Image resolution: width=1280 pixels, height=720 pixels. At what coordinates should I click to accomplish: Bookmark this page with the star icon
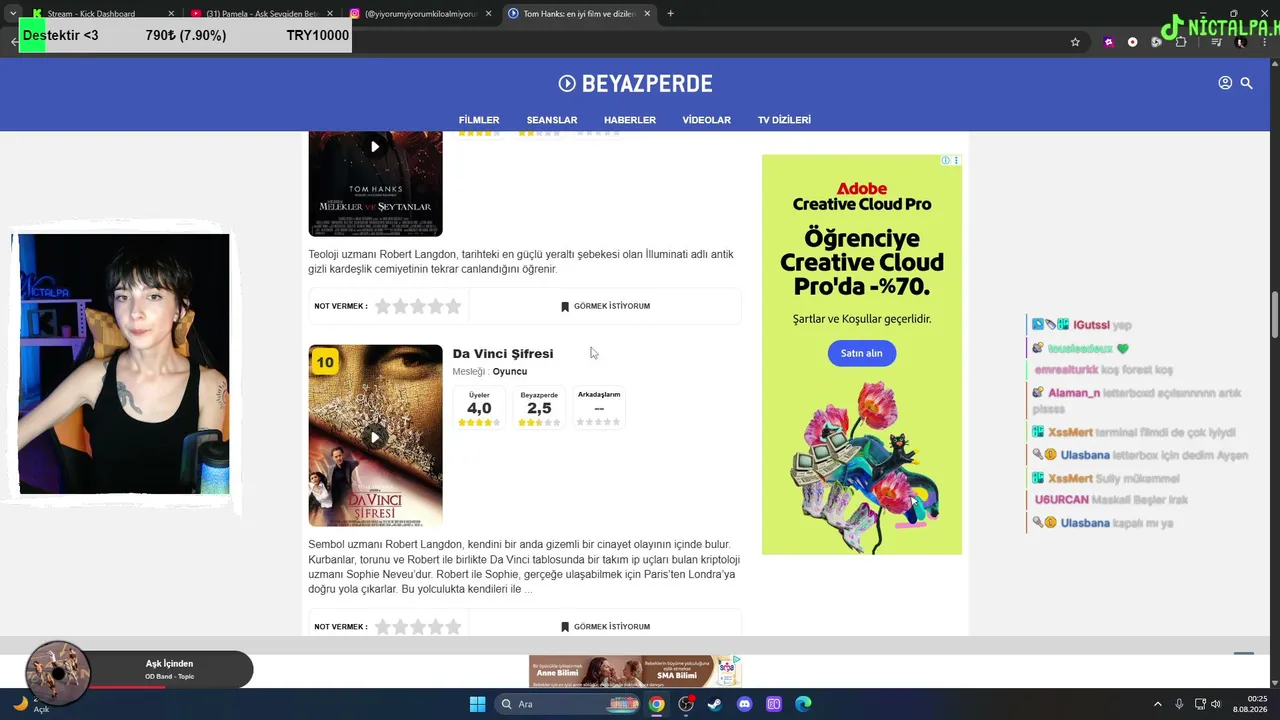(x=1075, y=42)
